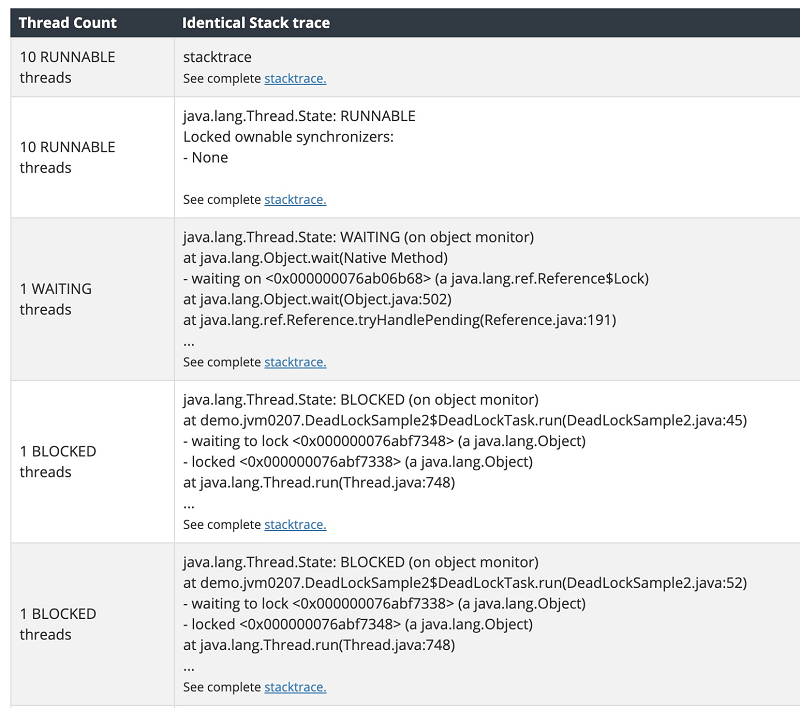Screen dimensions: 800x708
Task: Open stacktrace link for DeadLockSample2.java:45 blocked thread
Action: click(x=295, y=524)
